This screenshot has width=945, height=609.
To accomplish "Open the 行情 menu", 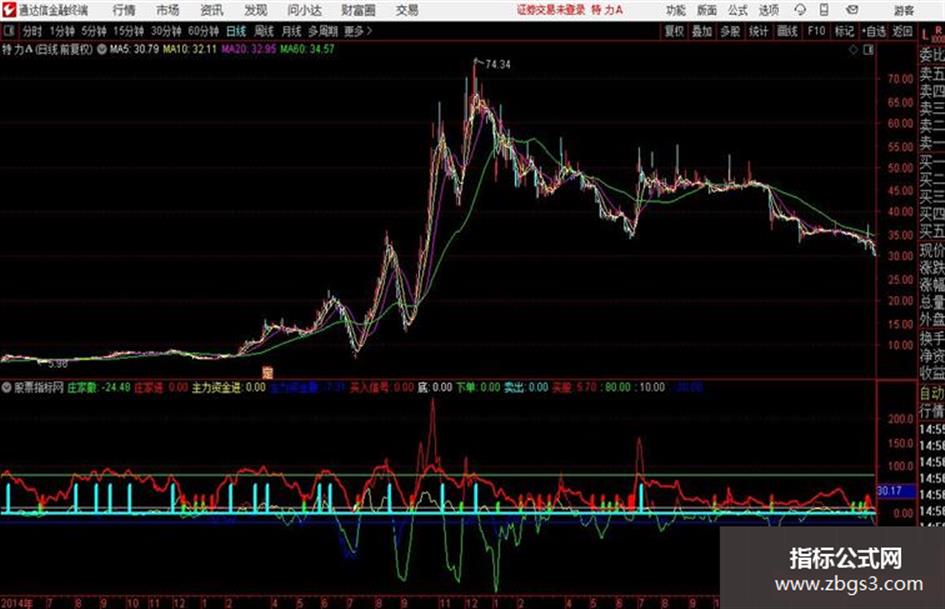I will click(124, 10).
